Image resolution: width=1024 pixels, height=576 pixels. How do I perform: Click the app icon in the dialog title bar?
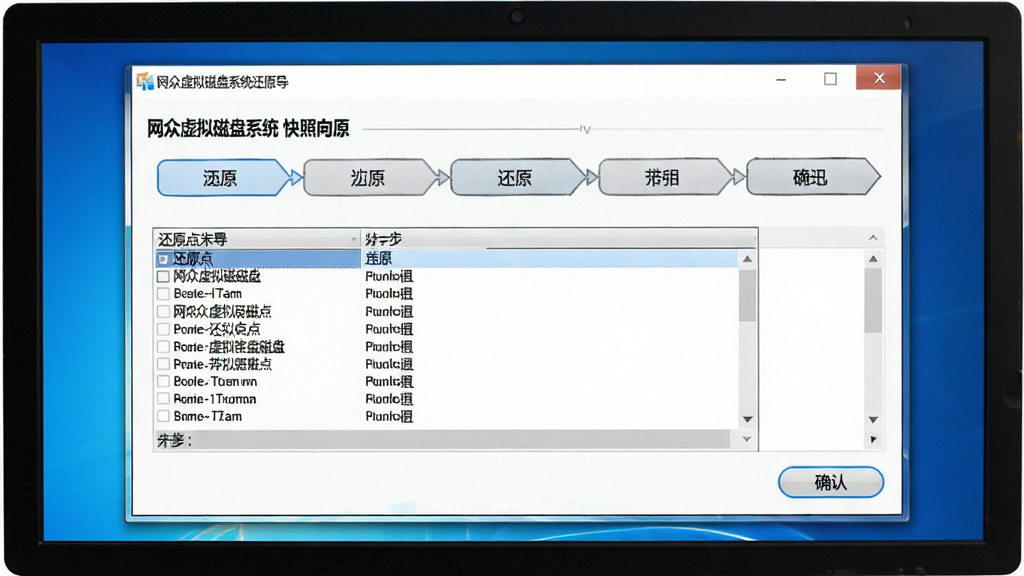click(145, 82)
